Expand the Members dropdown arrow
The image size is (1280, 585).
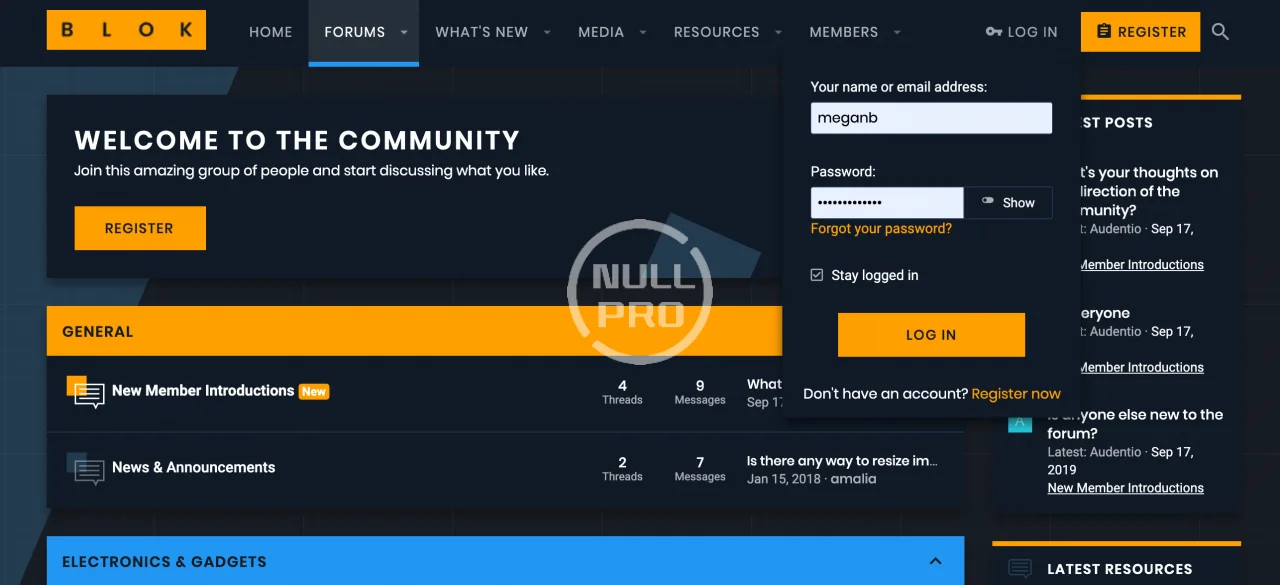coord(897,32)
